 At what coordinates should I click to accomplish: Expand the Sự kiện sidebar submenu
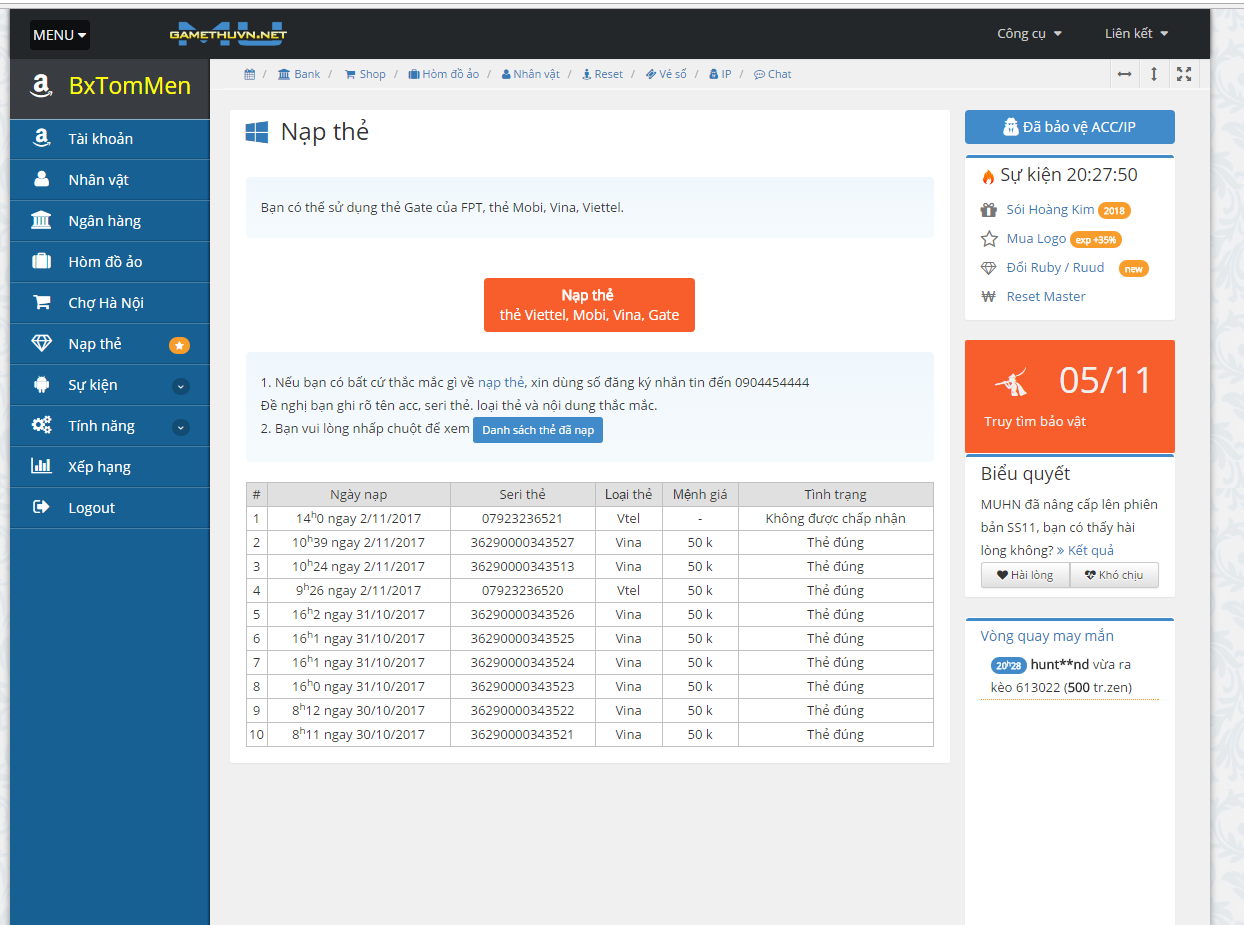click(x=180, y=386)
